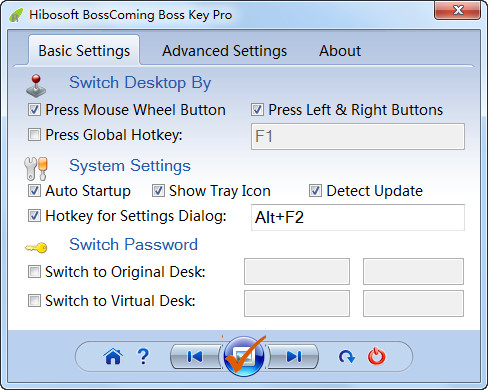Go to previous page with skip-back button
Viewport: 488px width, 390px height.
point(195,357)
